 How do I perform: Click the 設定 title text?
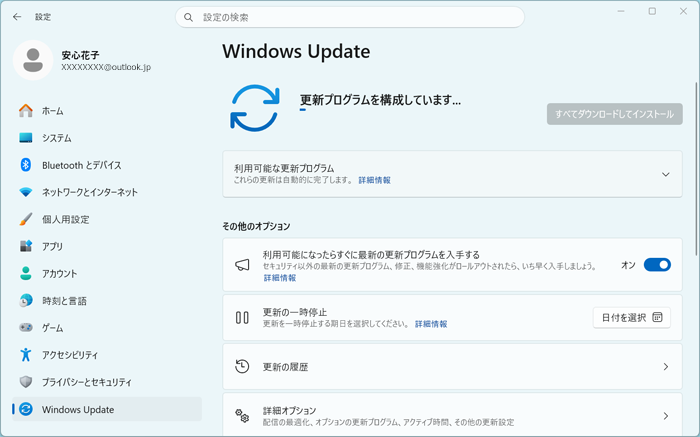tap(43, 17)
